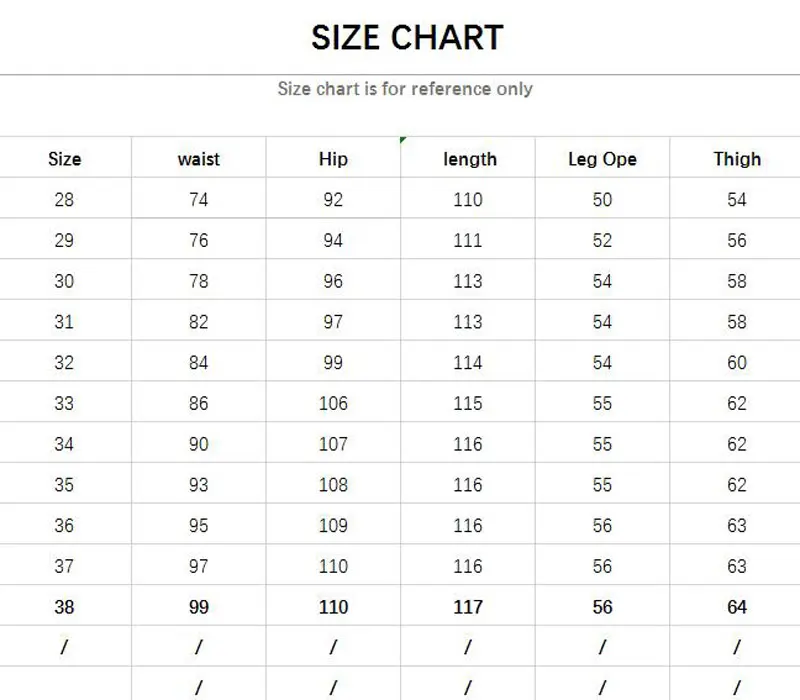Click waist value 90 in size 34 row
Screen dimensions: 800x700
click(198, 444)
